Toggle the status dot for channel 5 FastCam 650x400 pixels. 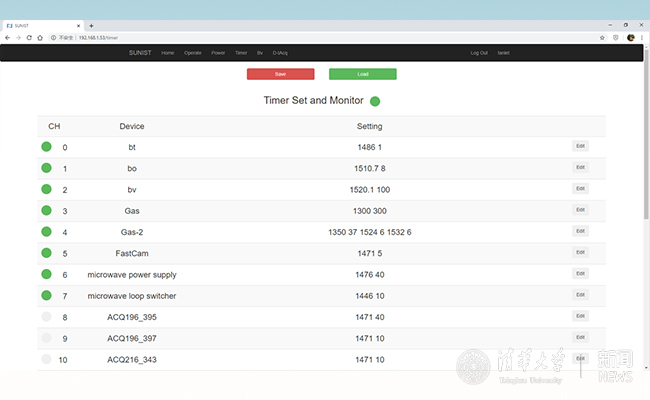pos(46,253)
